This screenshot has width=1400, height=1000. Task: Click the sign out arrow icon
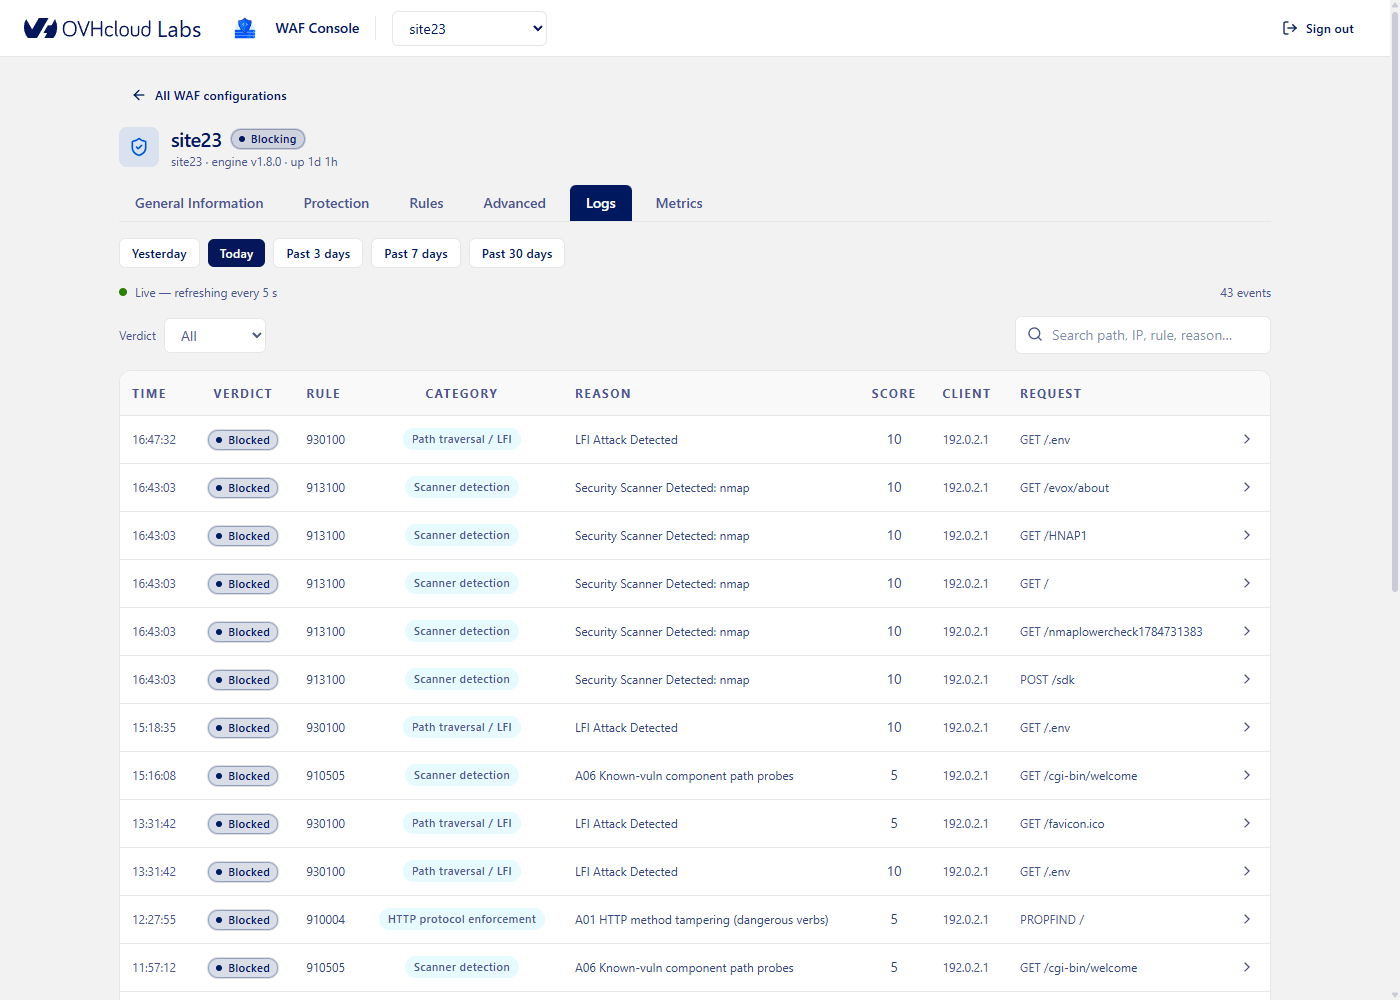(x=1290, y=28)
